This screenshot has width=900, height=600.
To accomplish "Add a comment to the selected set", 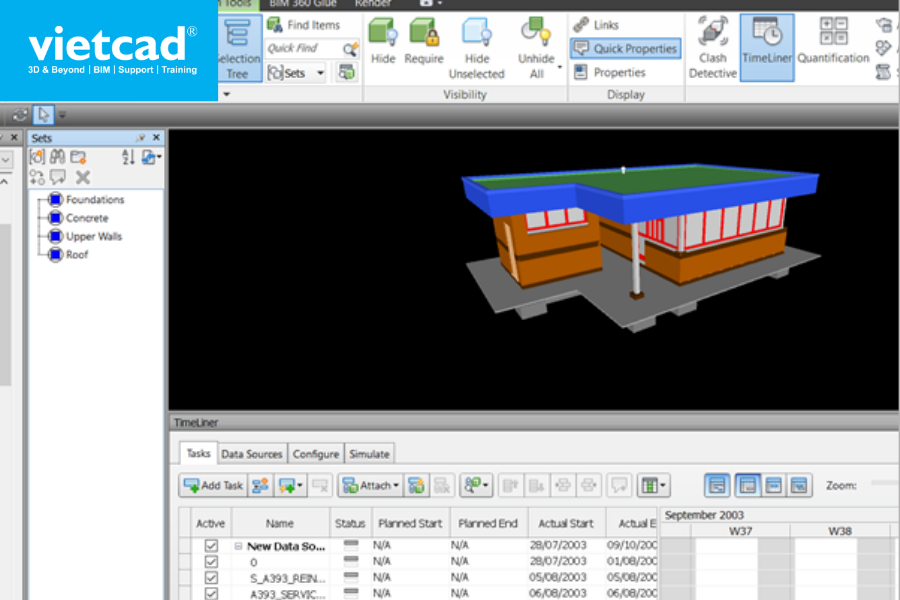I will 58,177.
